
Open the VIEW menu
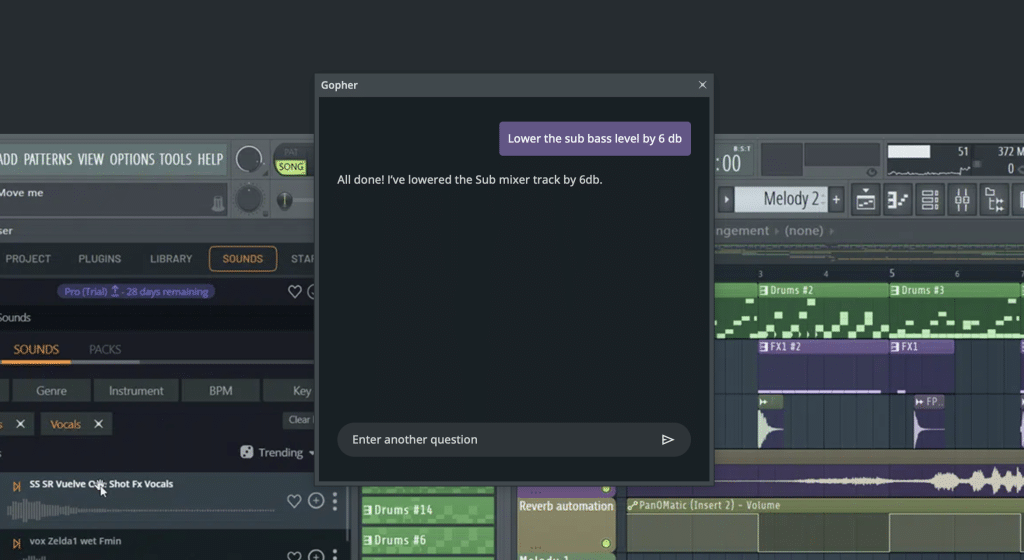[91, 159]
